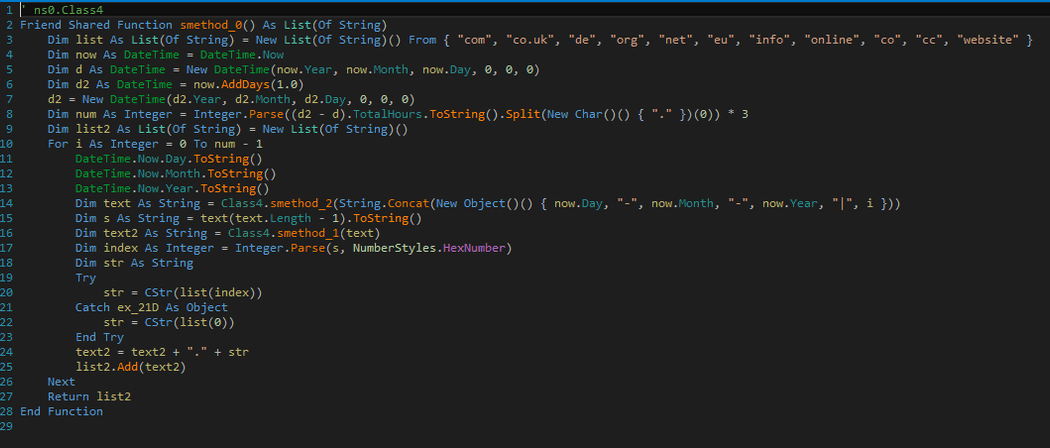Screen dimensions: 1050x448
Task: Click the "eu" string literal
Action: [x=722, y=40]
